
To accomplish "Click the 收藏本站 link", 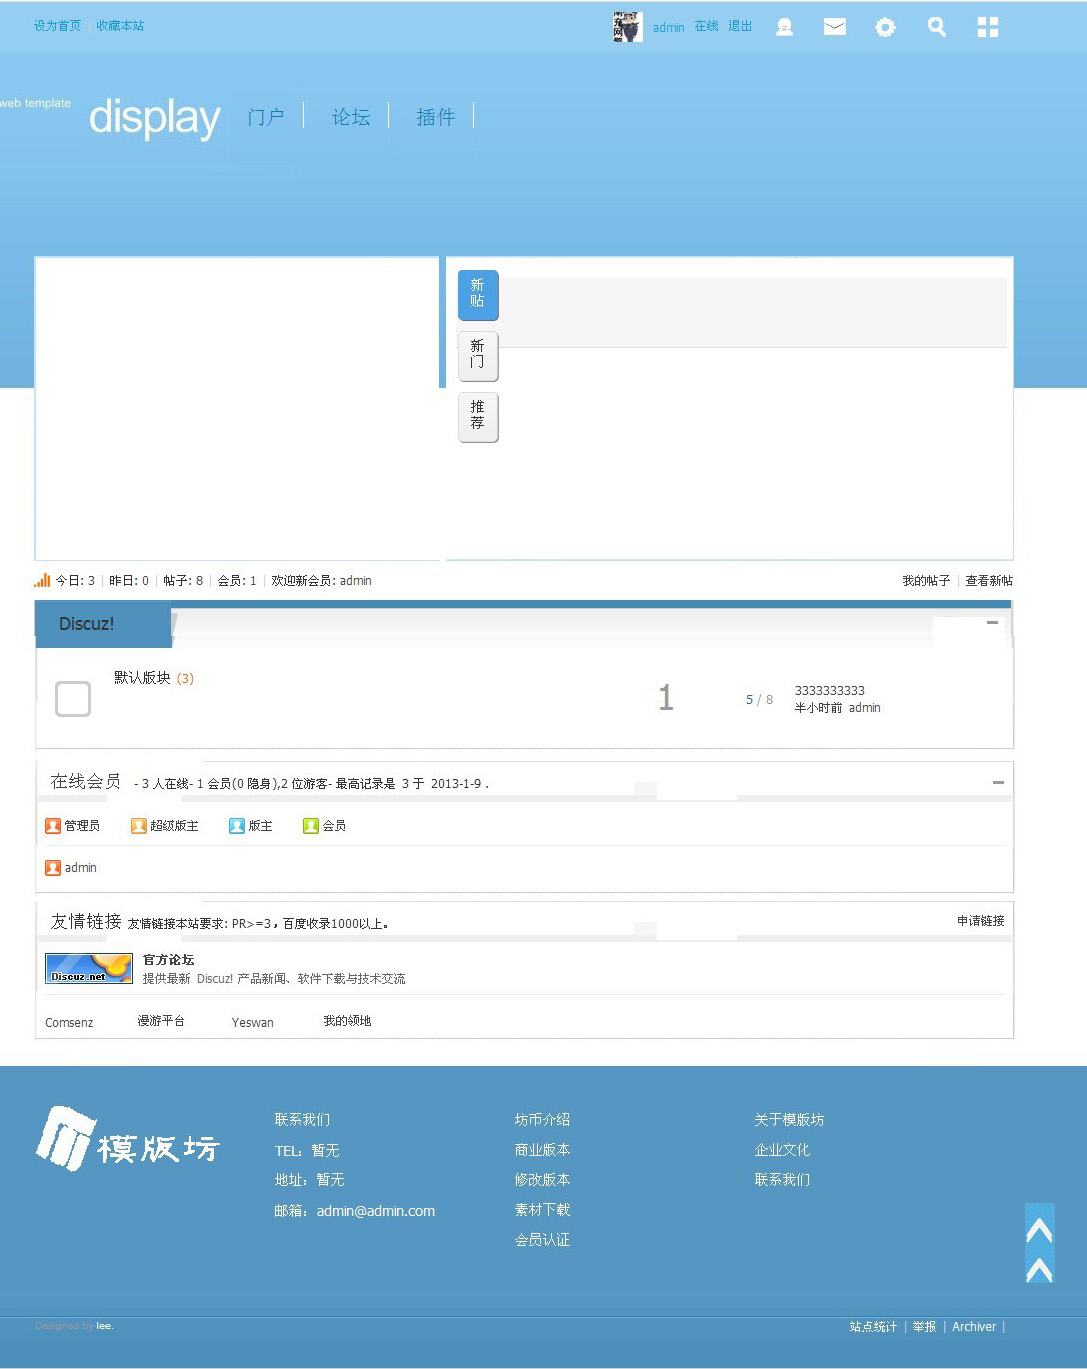I will click(120, 26).
